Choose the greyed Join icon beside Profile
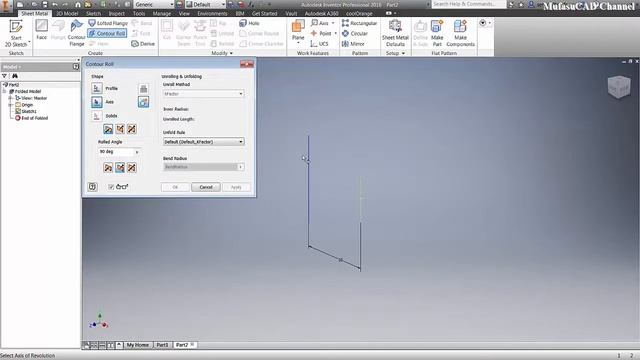The image size is (640, 360). tap(143, 89)
